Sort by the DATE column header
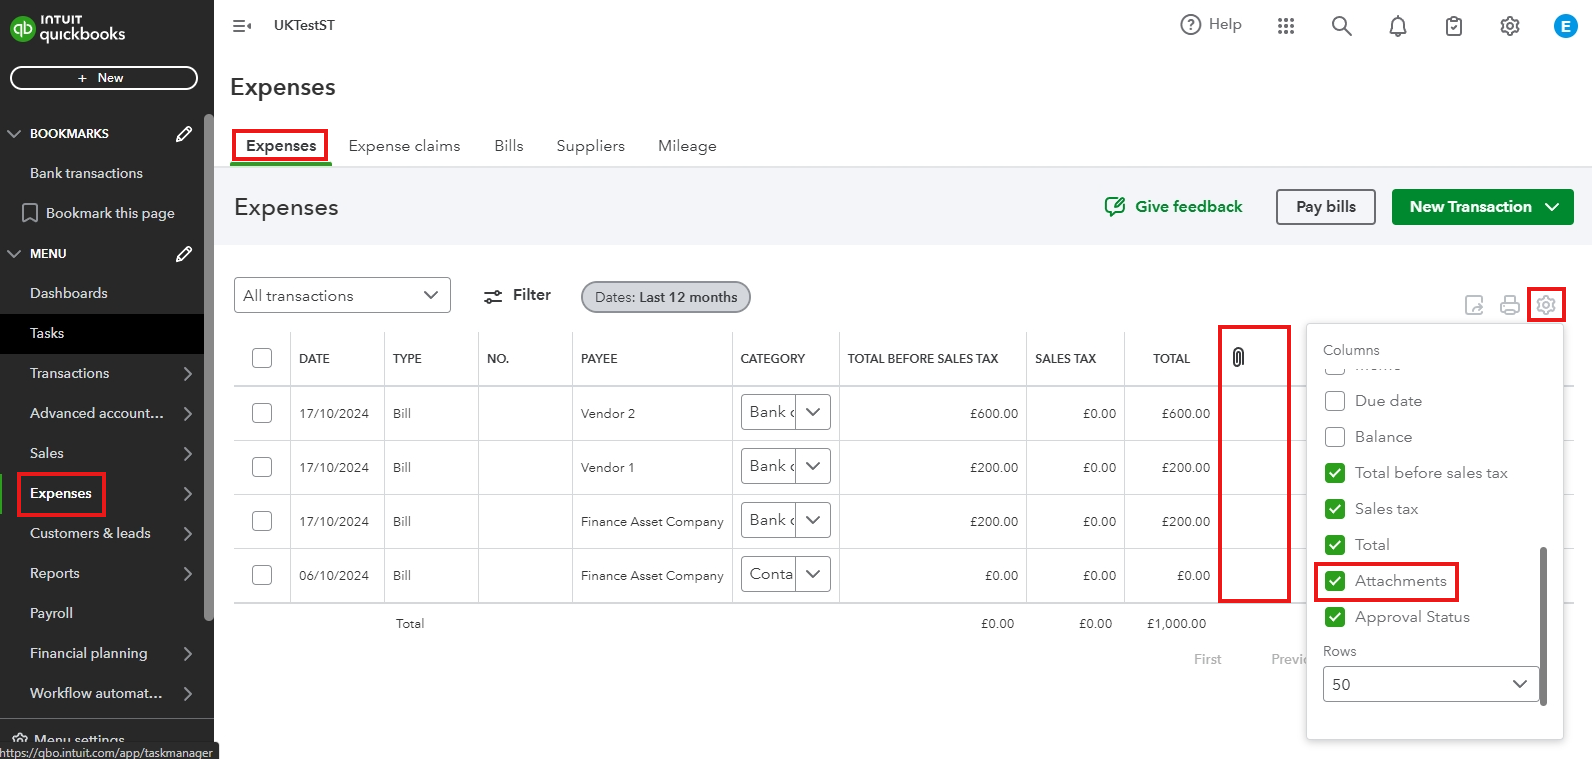Screen dimensions: 1592x759 point(314,358)
